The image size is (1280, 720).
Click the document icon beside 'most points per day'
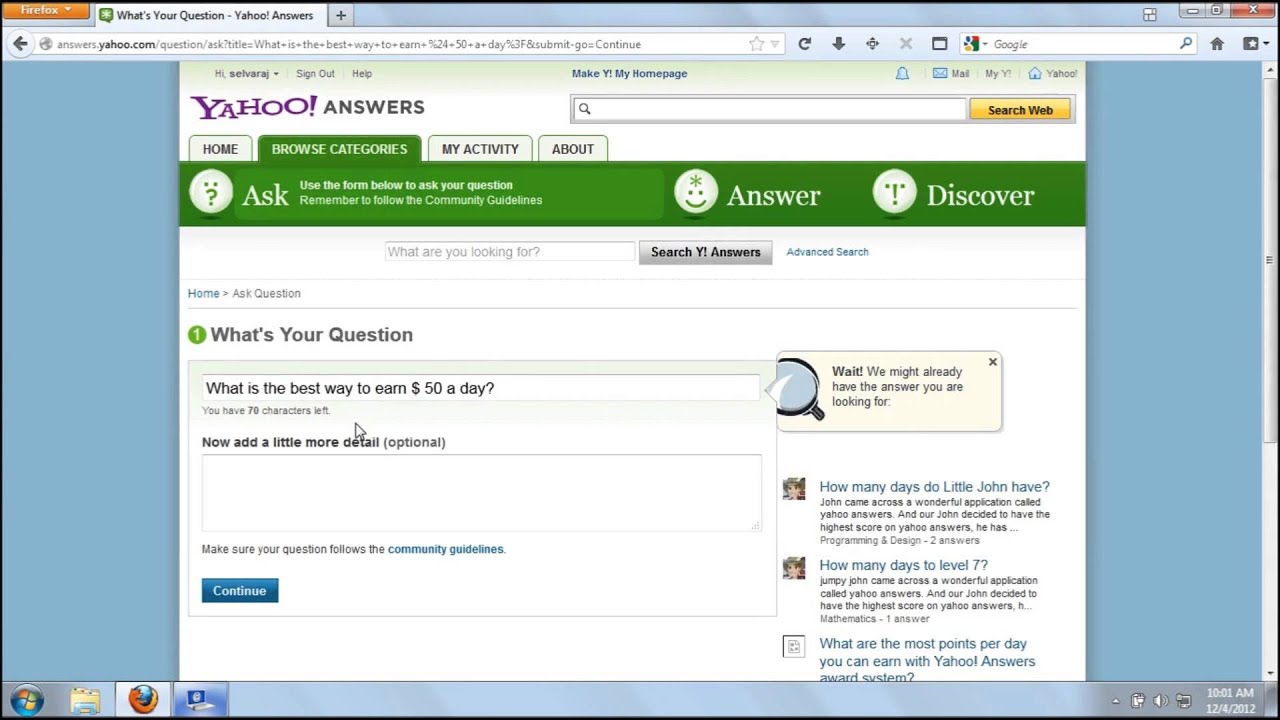point(794,647)
